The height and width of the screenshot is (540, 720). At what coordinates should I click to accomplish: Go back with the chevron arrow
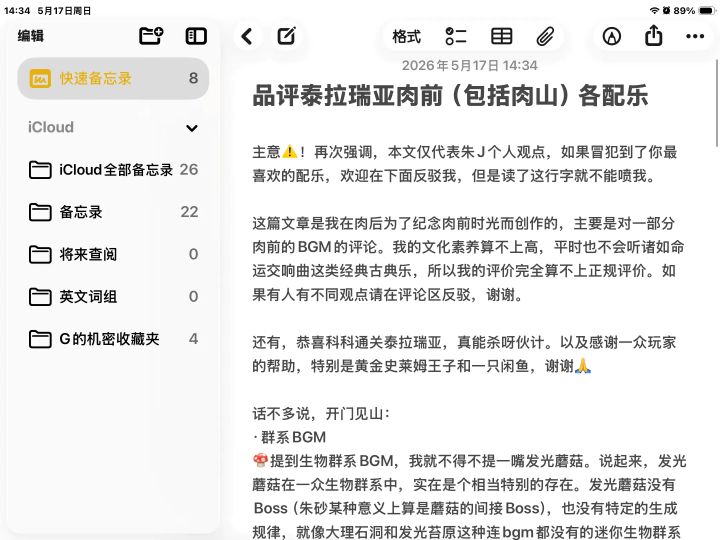(x=247, y=36)
